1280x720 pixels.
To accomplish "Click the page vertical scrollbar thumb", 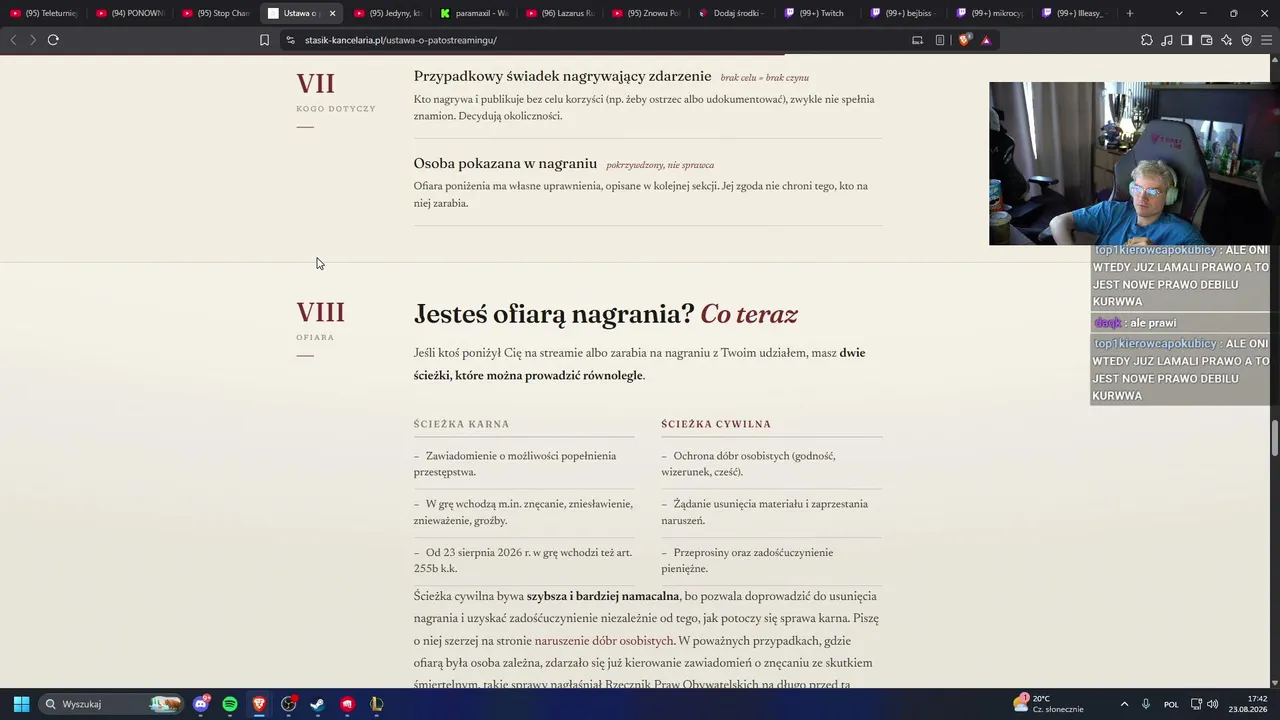I will [1275, 437].
